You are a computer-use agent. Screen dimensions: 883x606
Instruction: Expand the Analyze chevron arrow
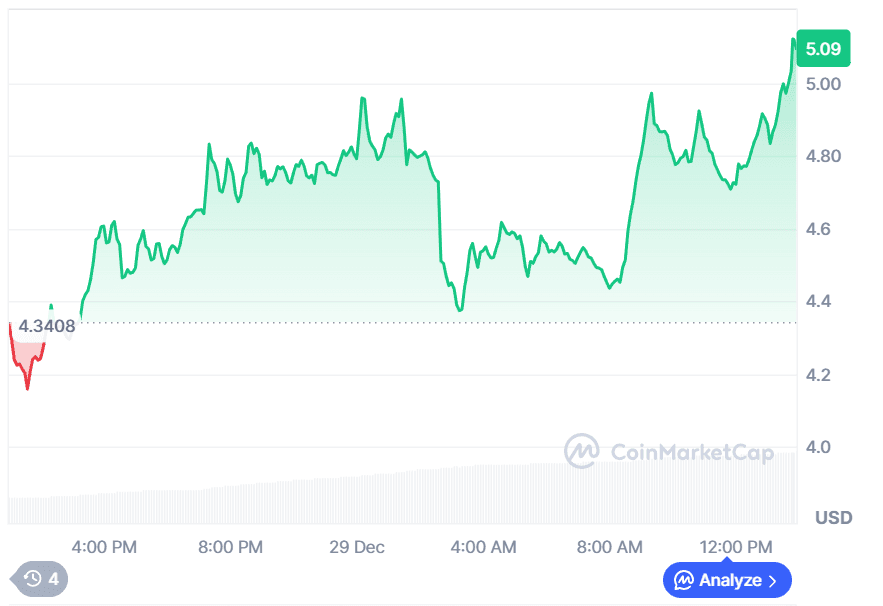pos(772,580)
